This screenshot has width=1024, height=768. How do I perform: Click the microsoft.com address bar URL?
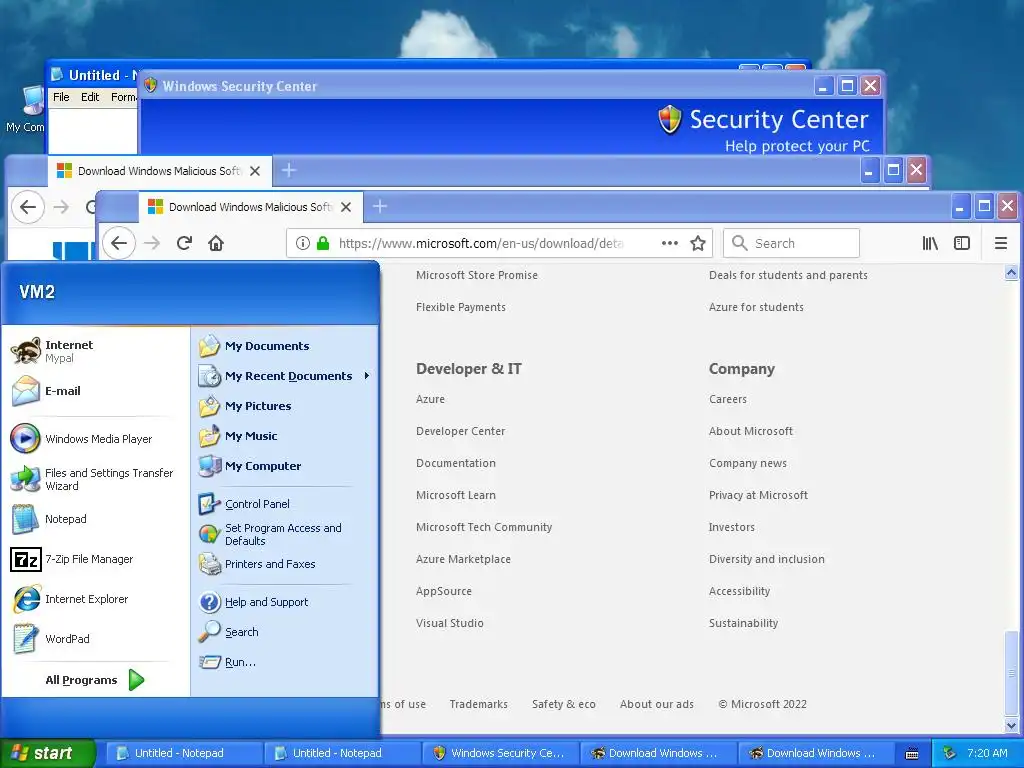pyautogui.click(x=481, y=244)
